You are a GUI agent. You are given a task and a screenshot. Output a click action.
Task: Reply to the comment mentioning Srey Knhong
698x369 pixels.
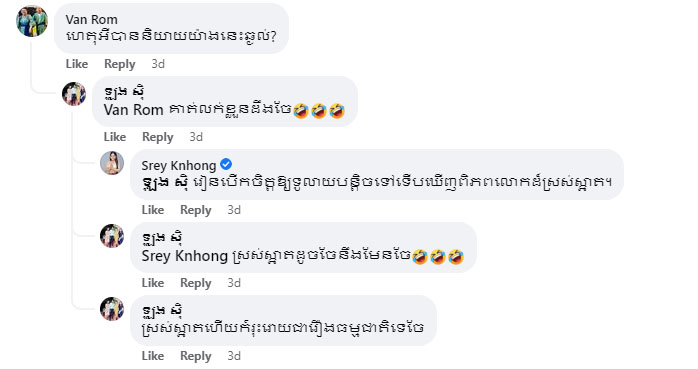tap(195, 283)
